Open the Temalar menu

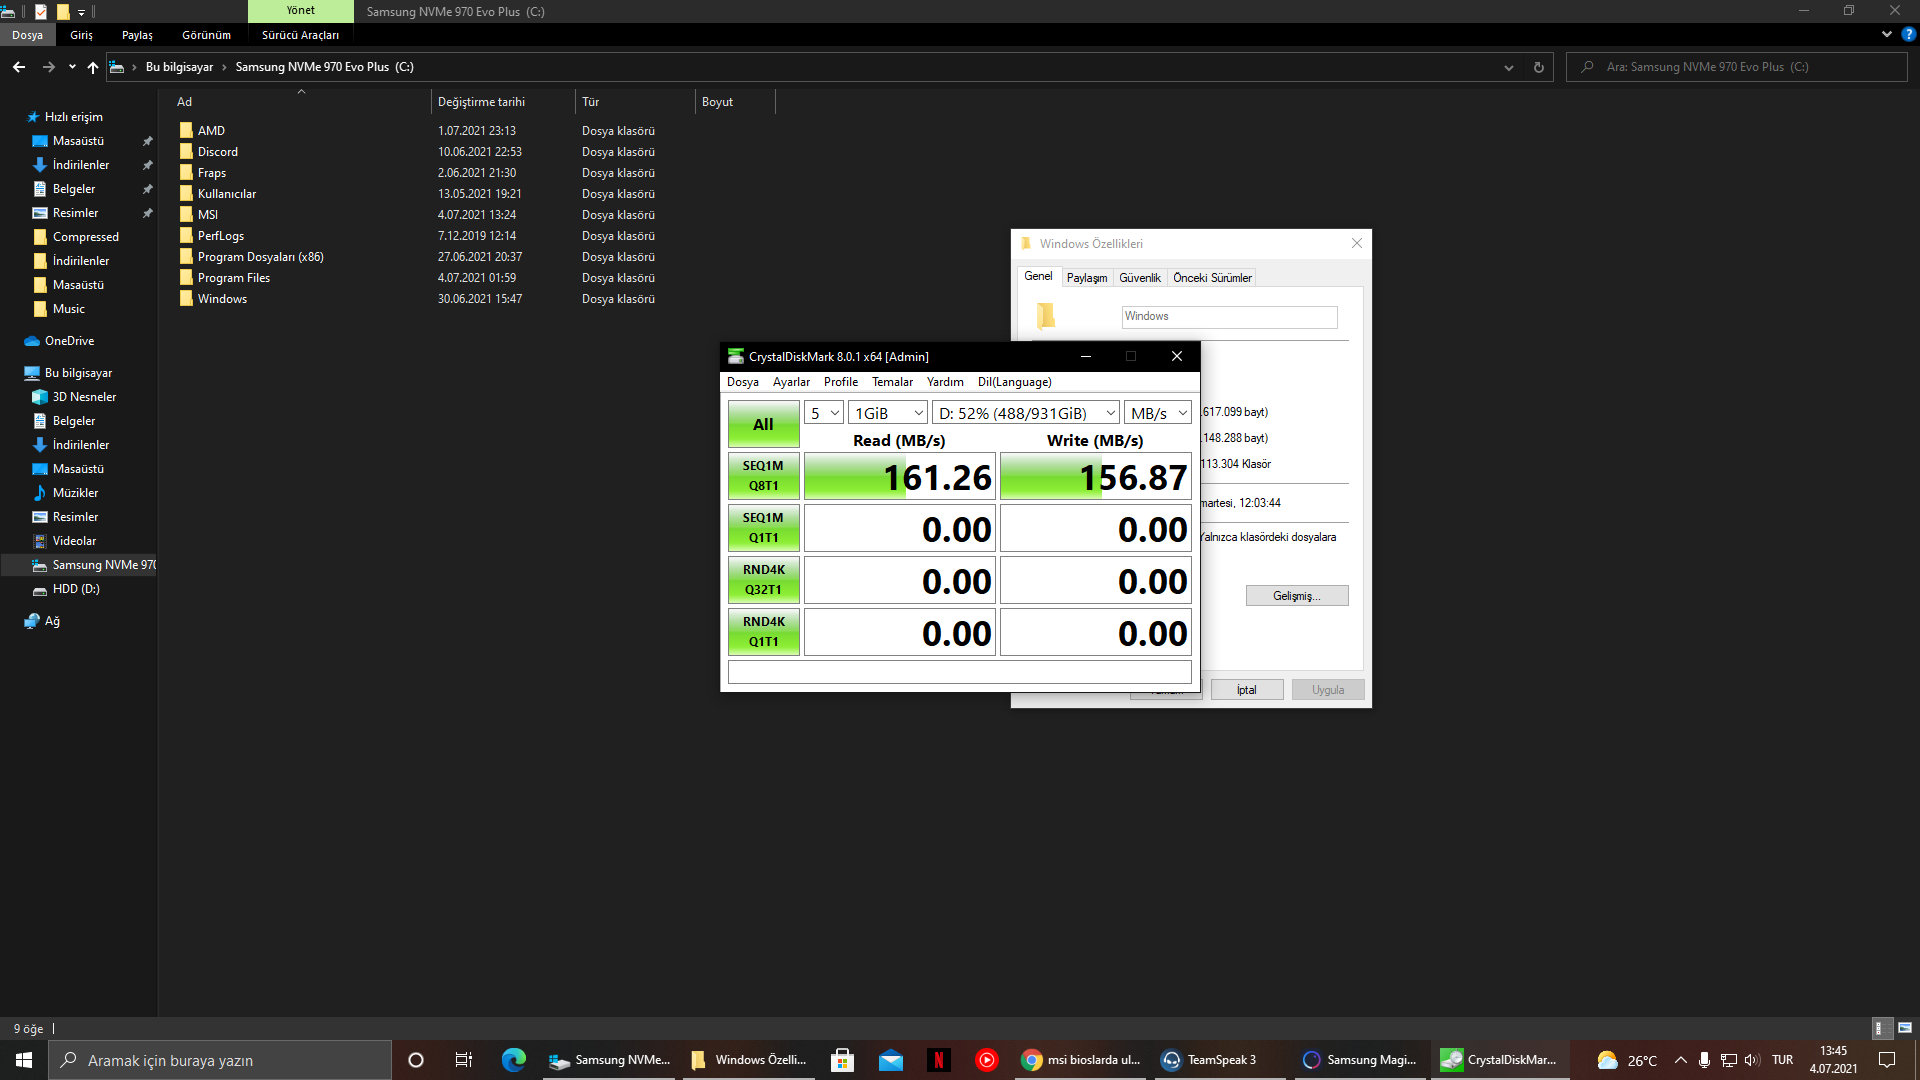pos(892,382)
